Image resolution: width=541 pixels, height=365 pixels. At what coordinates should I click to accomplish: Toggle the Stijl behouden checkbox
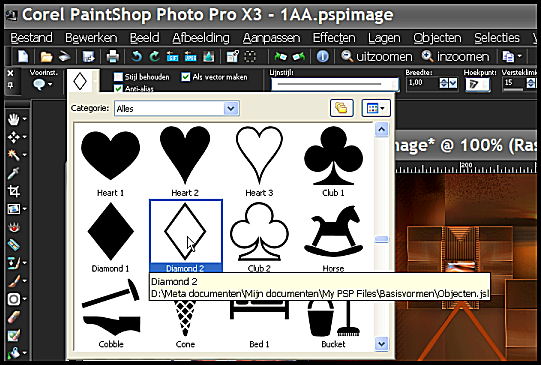pos(118,77)
